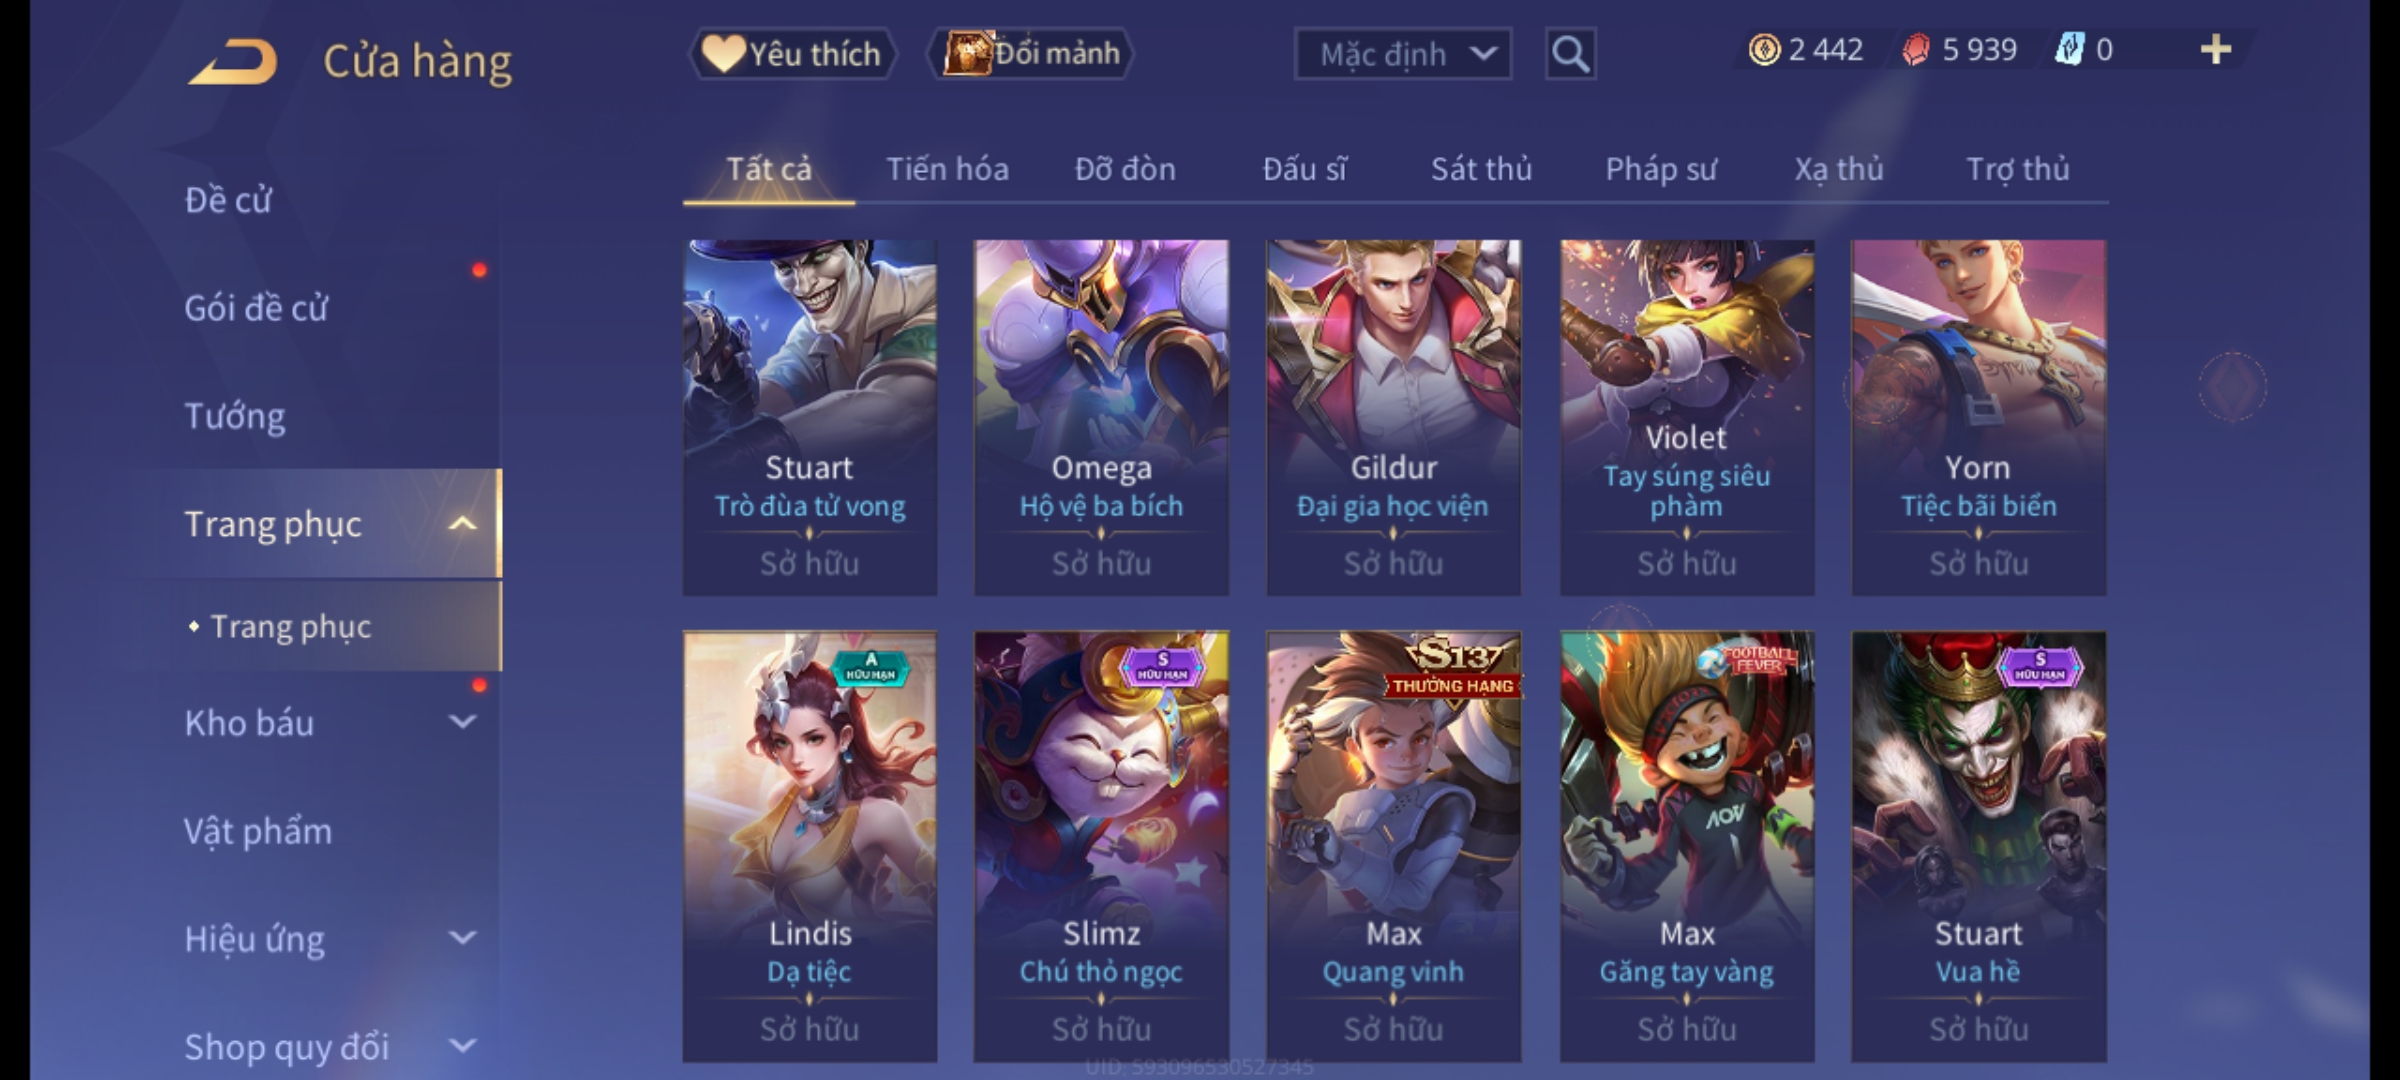
Task: Click the red ruby currency icon
Action: tap(1916, 50)
